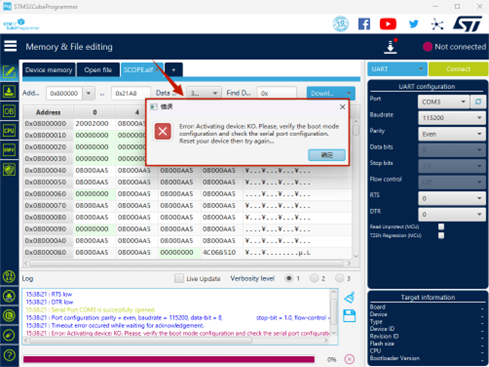Click the progress bar

coord(169,359)
